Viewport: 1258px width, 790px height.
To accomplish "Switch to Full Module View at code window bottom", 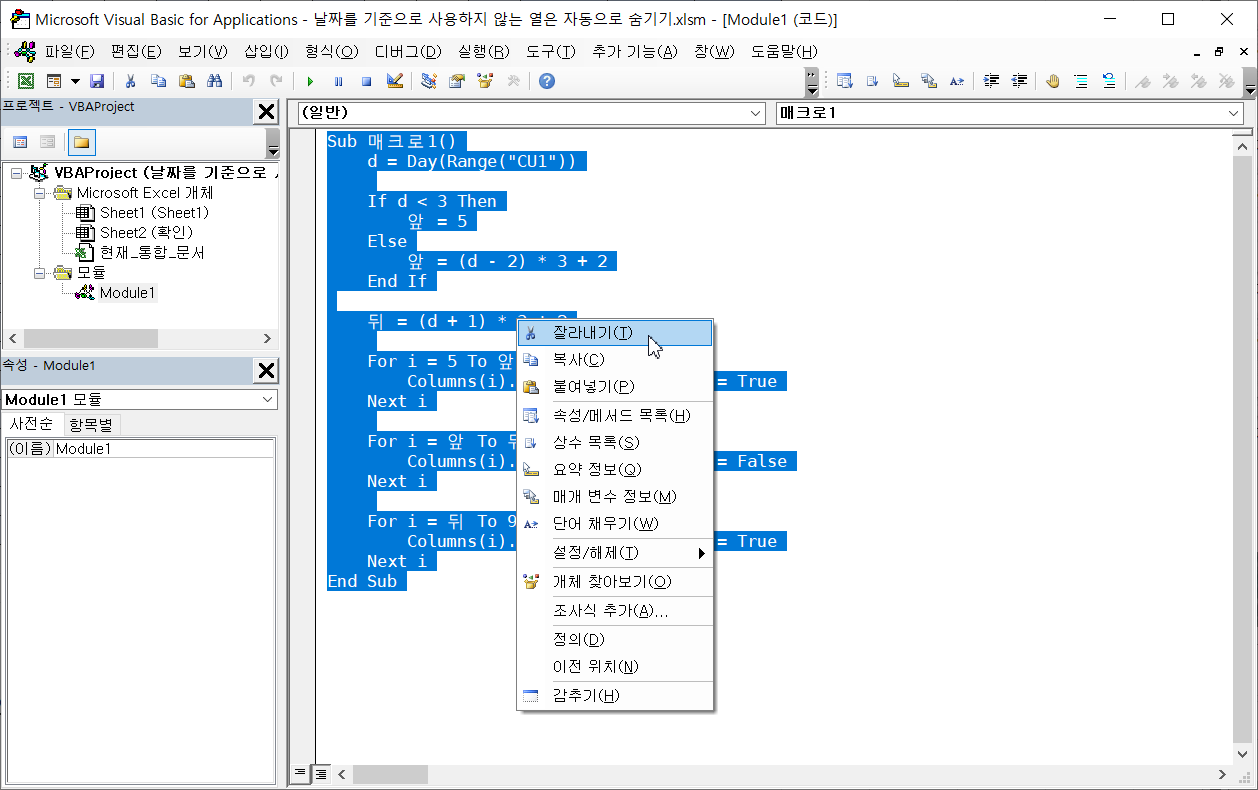I will coord(321,774).
